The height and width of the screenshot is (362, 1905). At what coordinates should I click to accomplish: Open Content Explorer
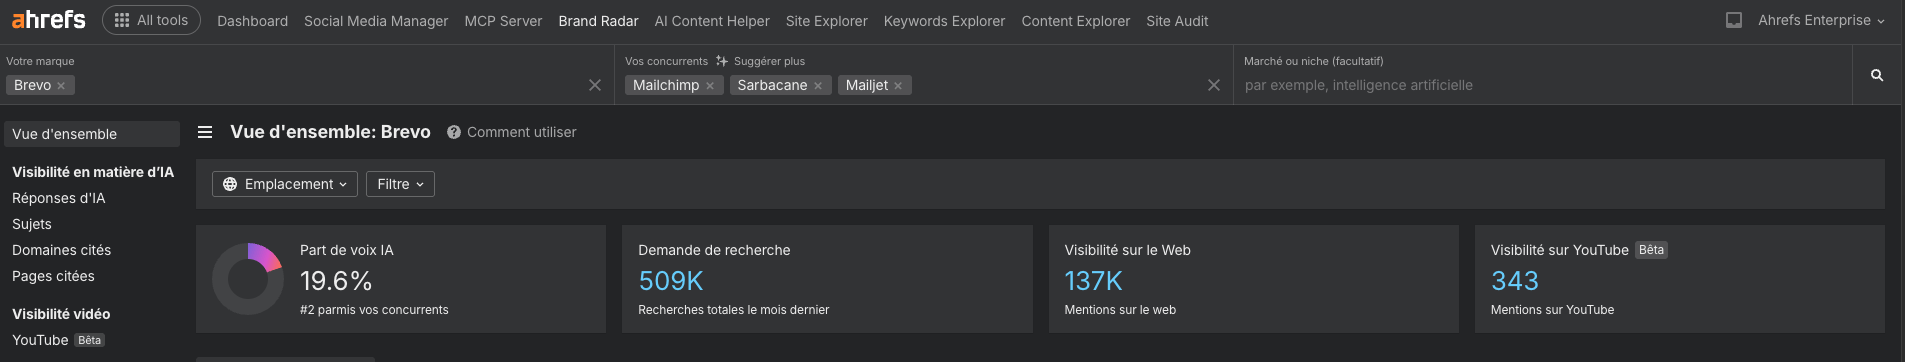coord(1076,21)
